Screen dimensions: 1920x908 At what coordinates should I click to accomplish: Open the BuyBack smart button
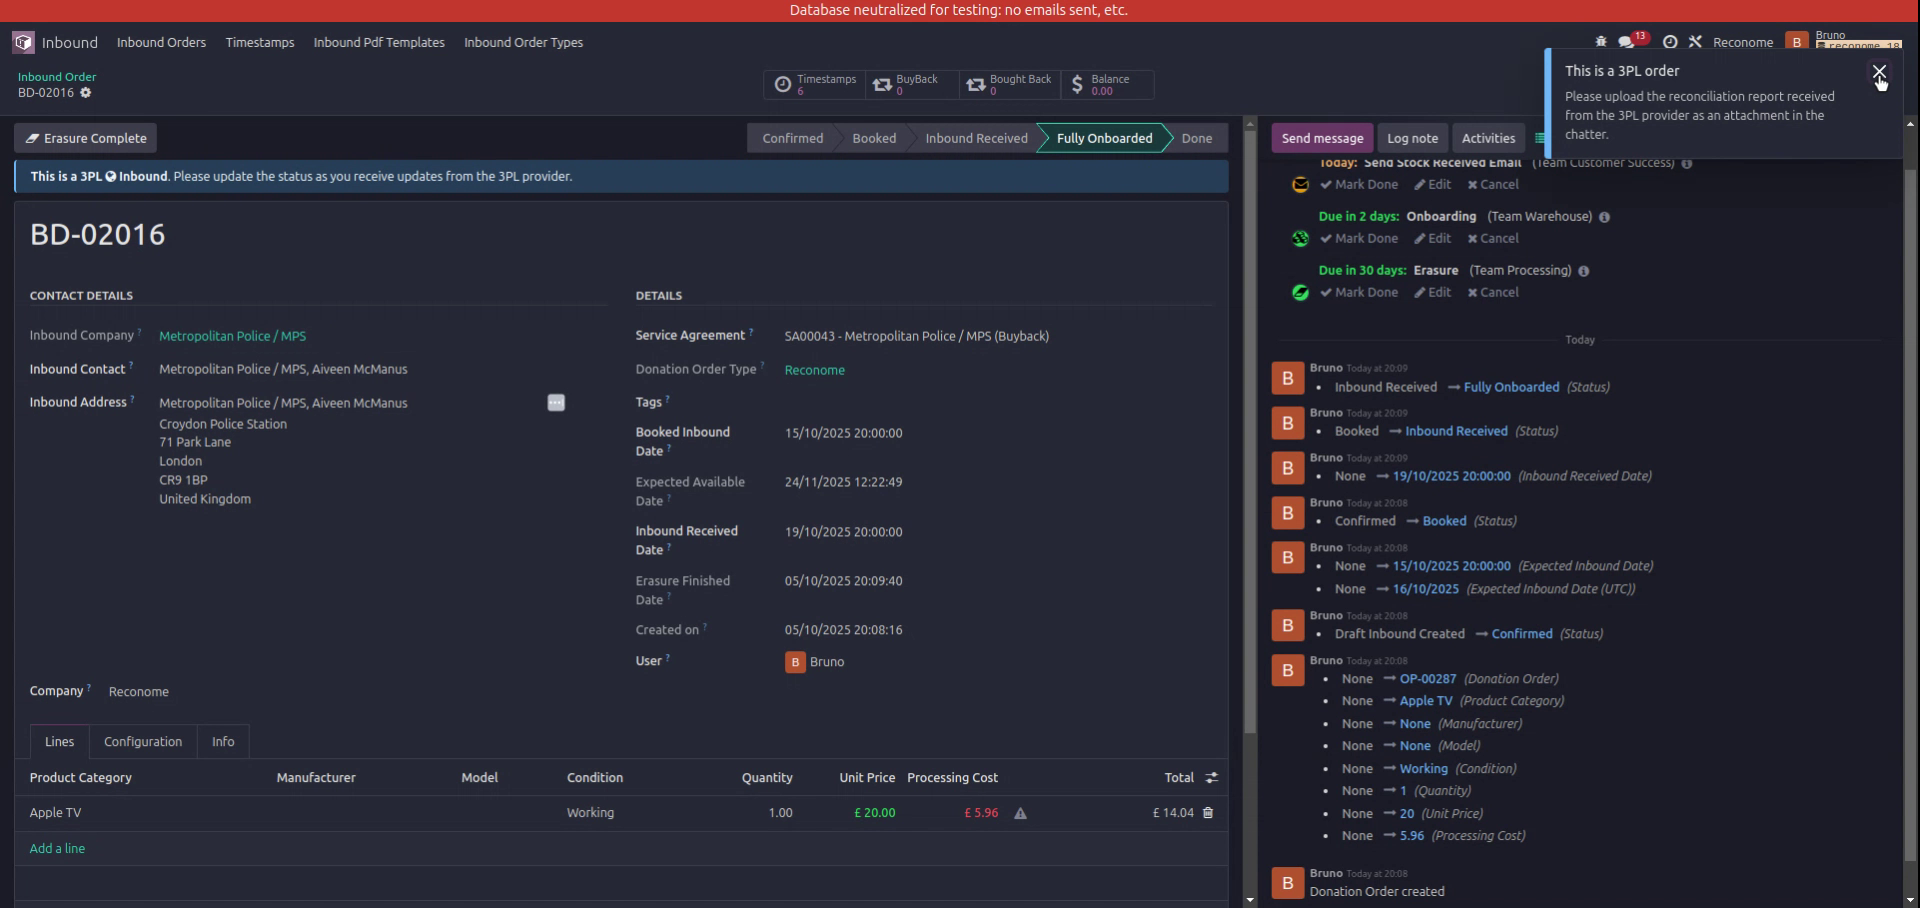pos(908,84)
